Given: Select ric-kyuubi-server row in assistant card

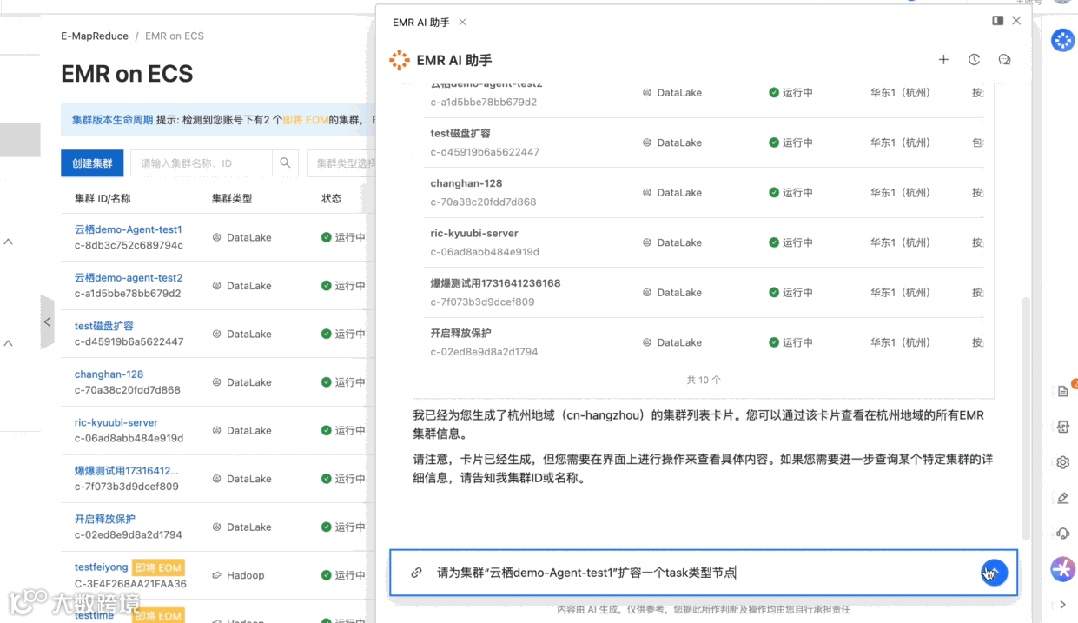Looking at the screenshot, I should tap(704, 242).
